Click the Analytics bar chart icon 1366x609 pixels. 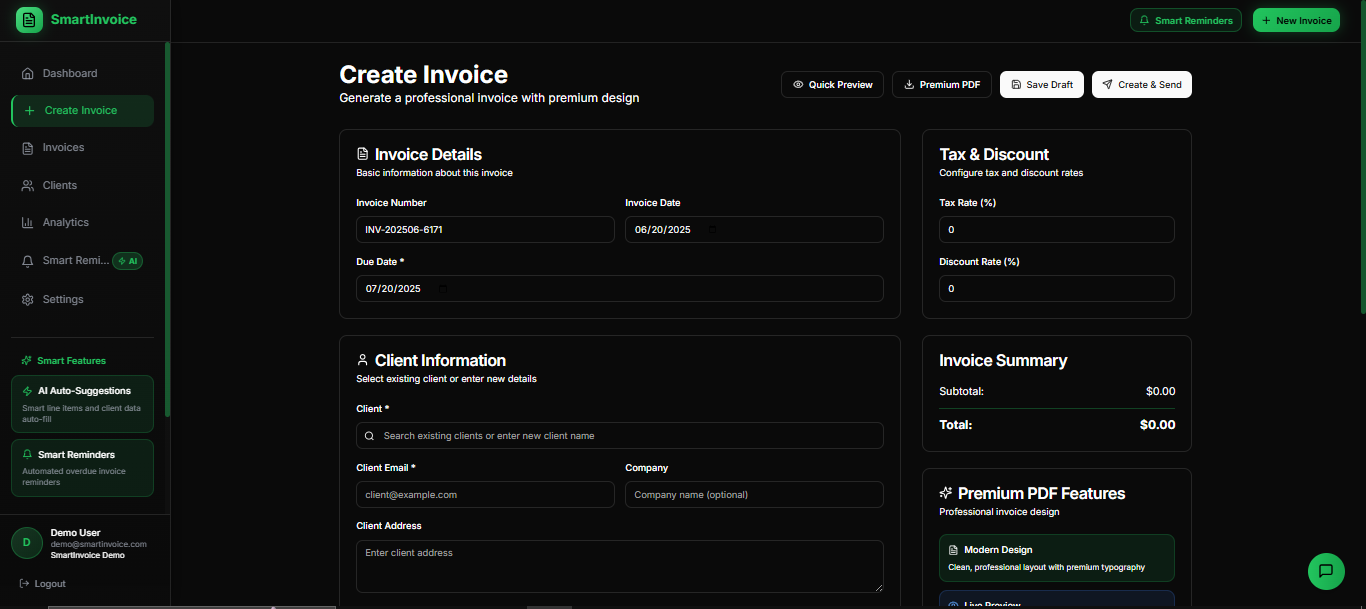point(28,222)
